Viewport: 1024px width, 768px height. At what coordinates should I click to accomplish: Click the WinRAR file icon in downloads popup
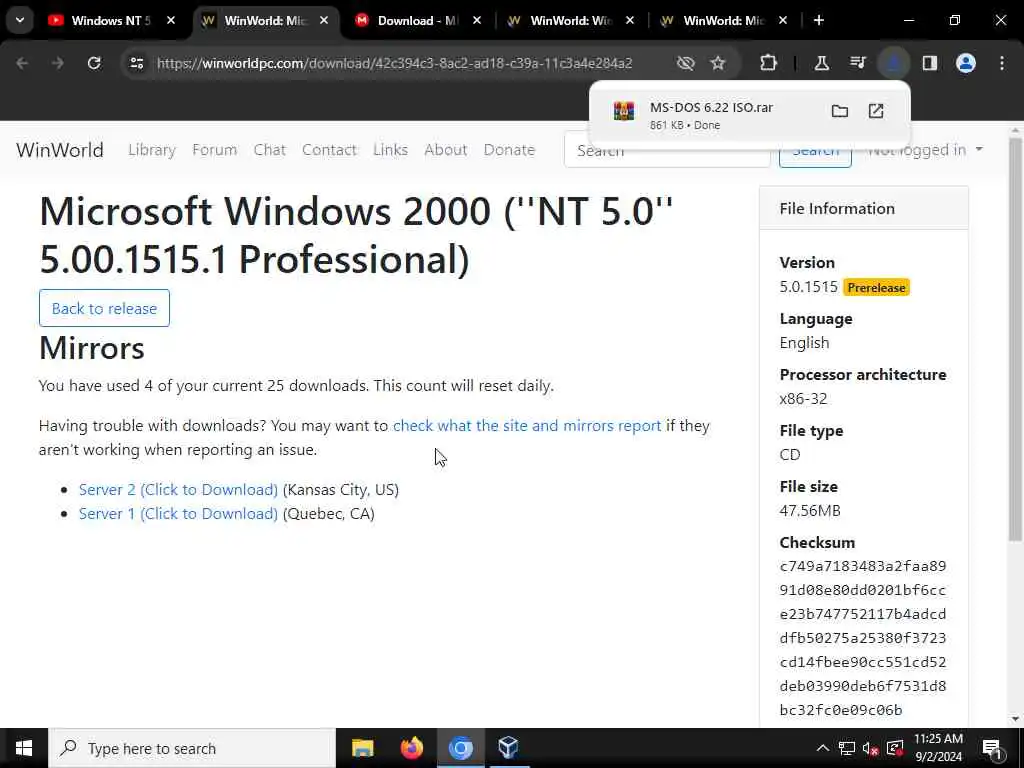point(624,111)
